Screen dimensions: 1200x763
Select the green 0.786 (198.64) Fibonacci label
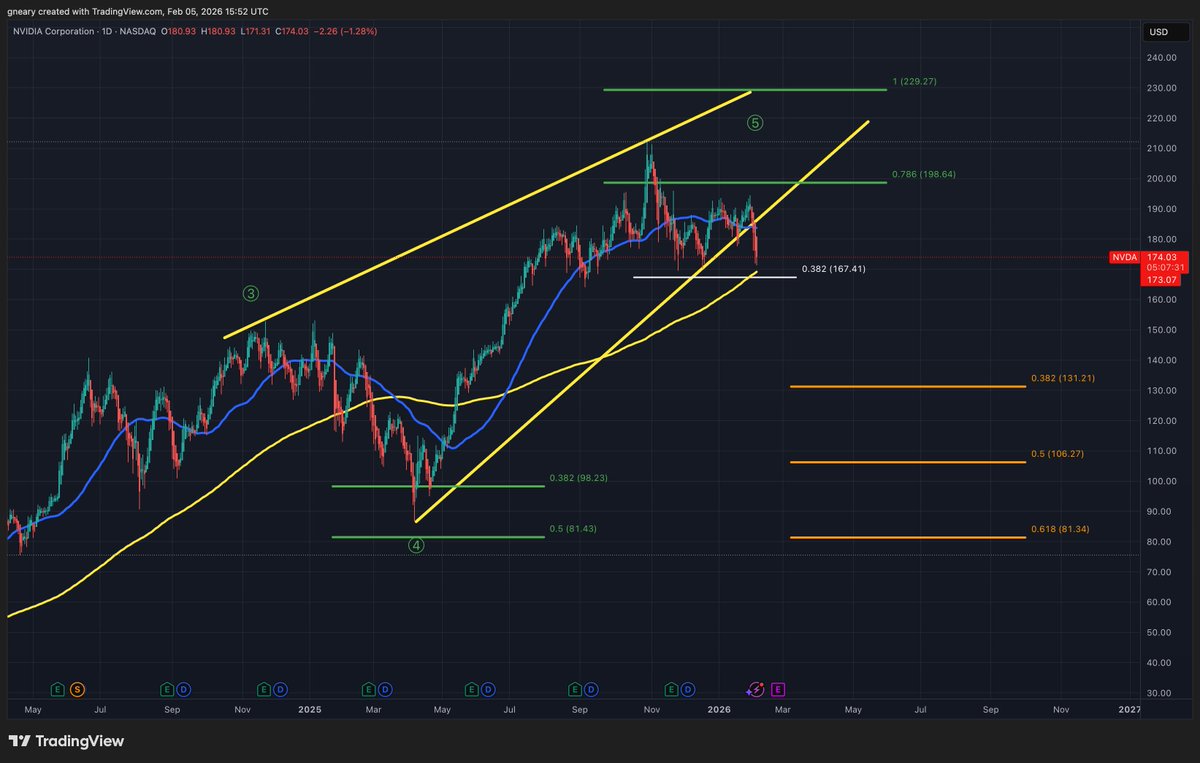click(925, 174)
